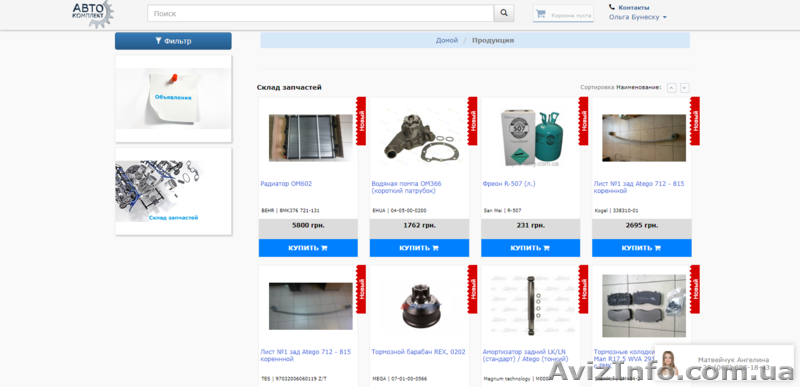This screenshot has height=387, width=800.
Task: Click in the Поиск search field
Action: pyautogui.click(x=320, y=14)
